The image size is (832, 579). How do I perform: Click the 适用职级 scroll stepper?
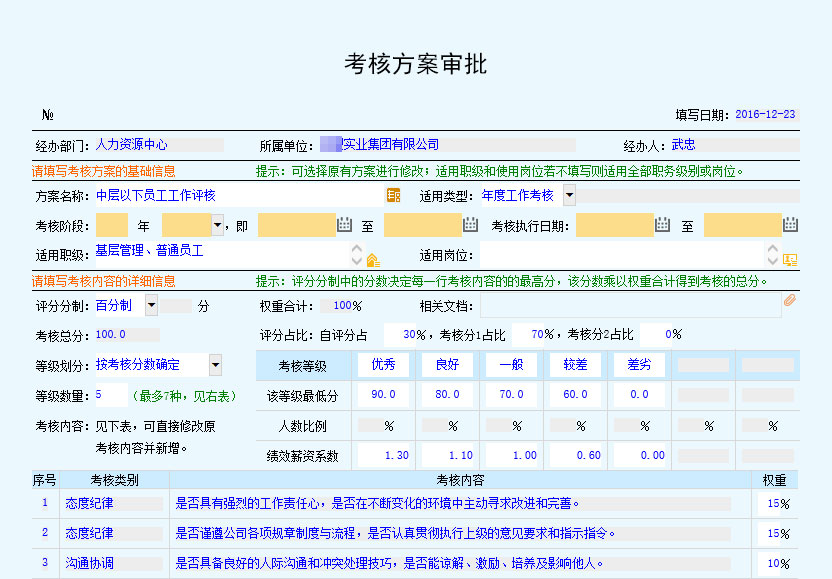point(357,255)
